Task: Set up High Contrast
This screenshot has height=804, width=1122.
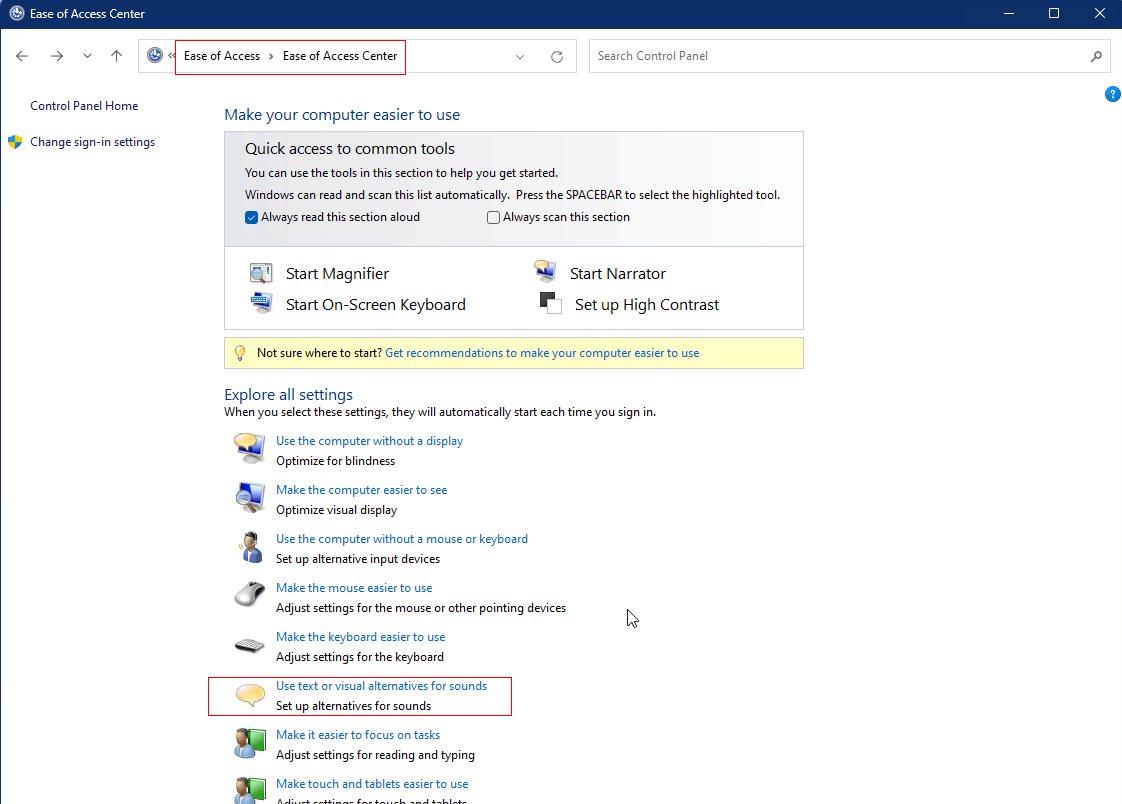Action: pyautogui.click(x=647, y=305)
